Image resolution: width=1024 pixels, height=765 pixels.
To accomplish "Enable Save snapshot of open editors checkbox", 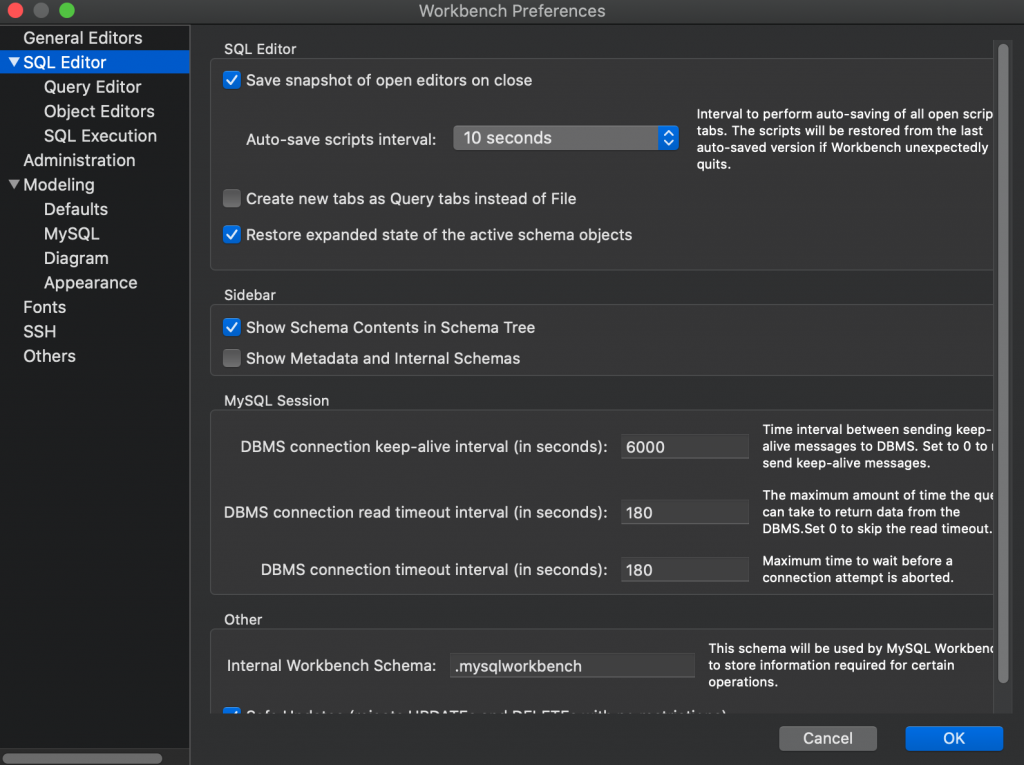I will pyautogui.click(x=232, y=80).
